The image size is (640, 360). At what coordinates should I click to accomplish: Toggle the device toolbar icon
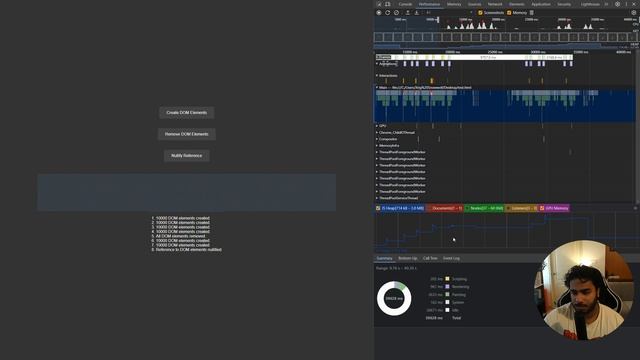388,4
